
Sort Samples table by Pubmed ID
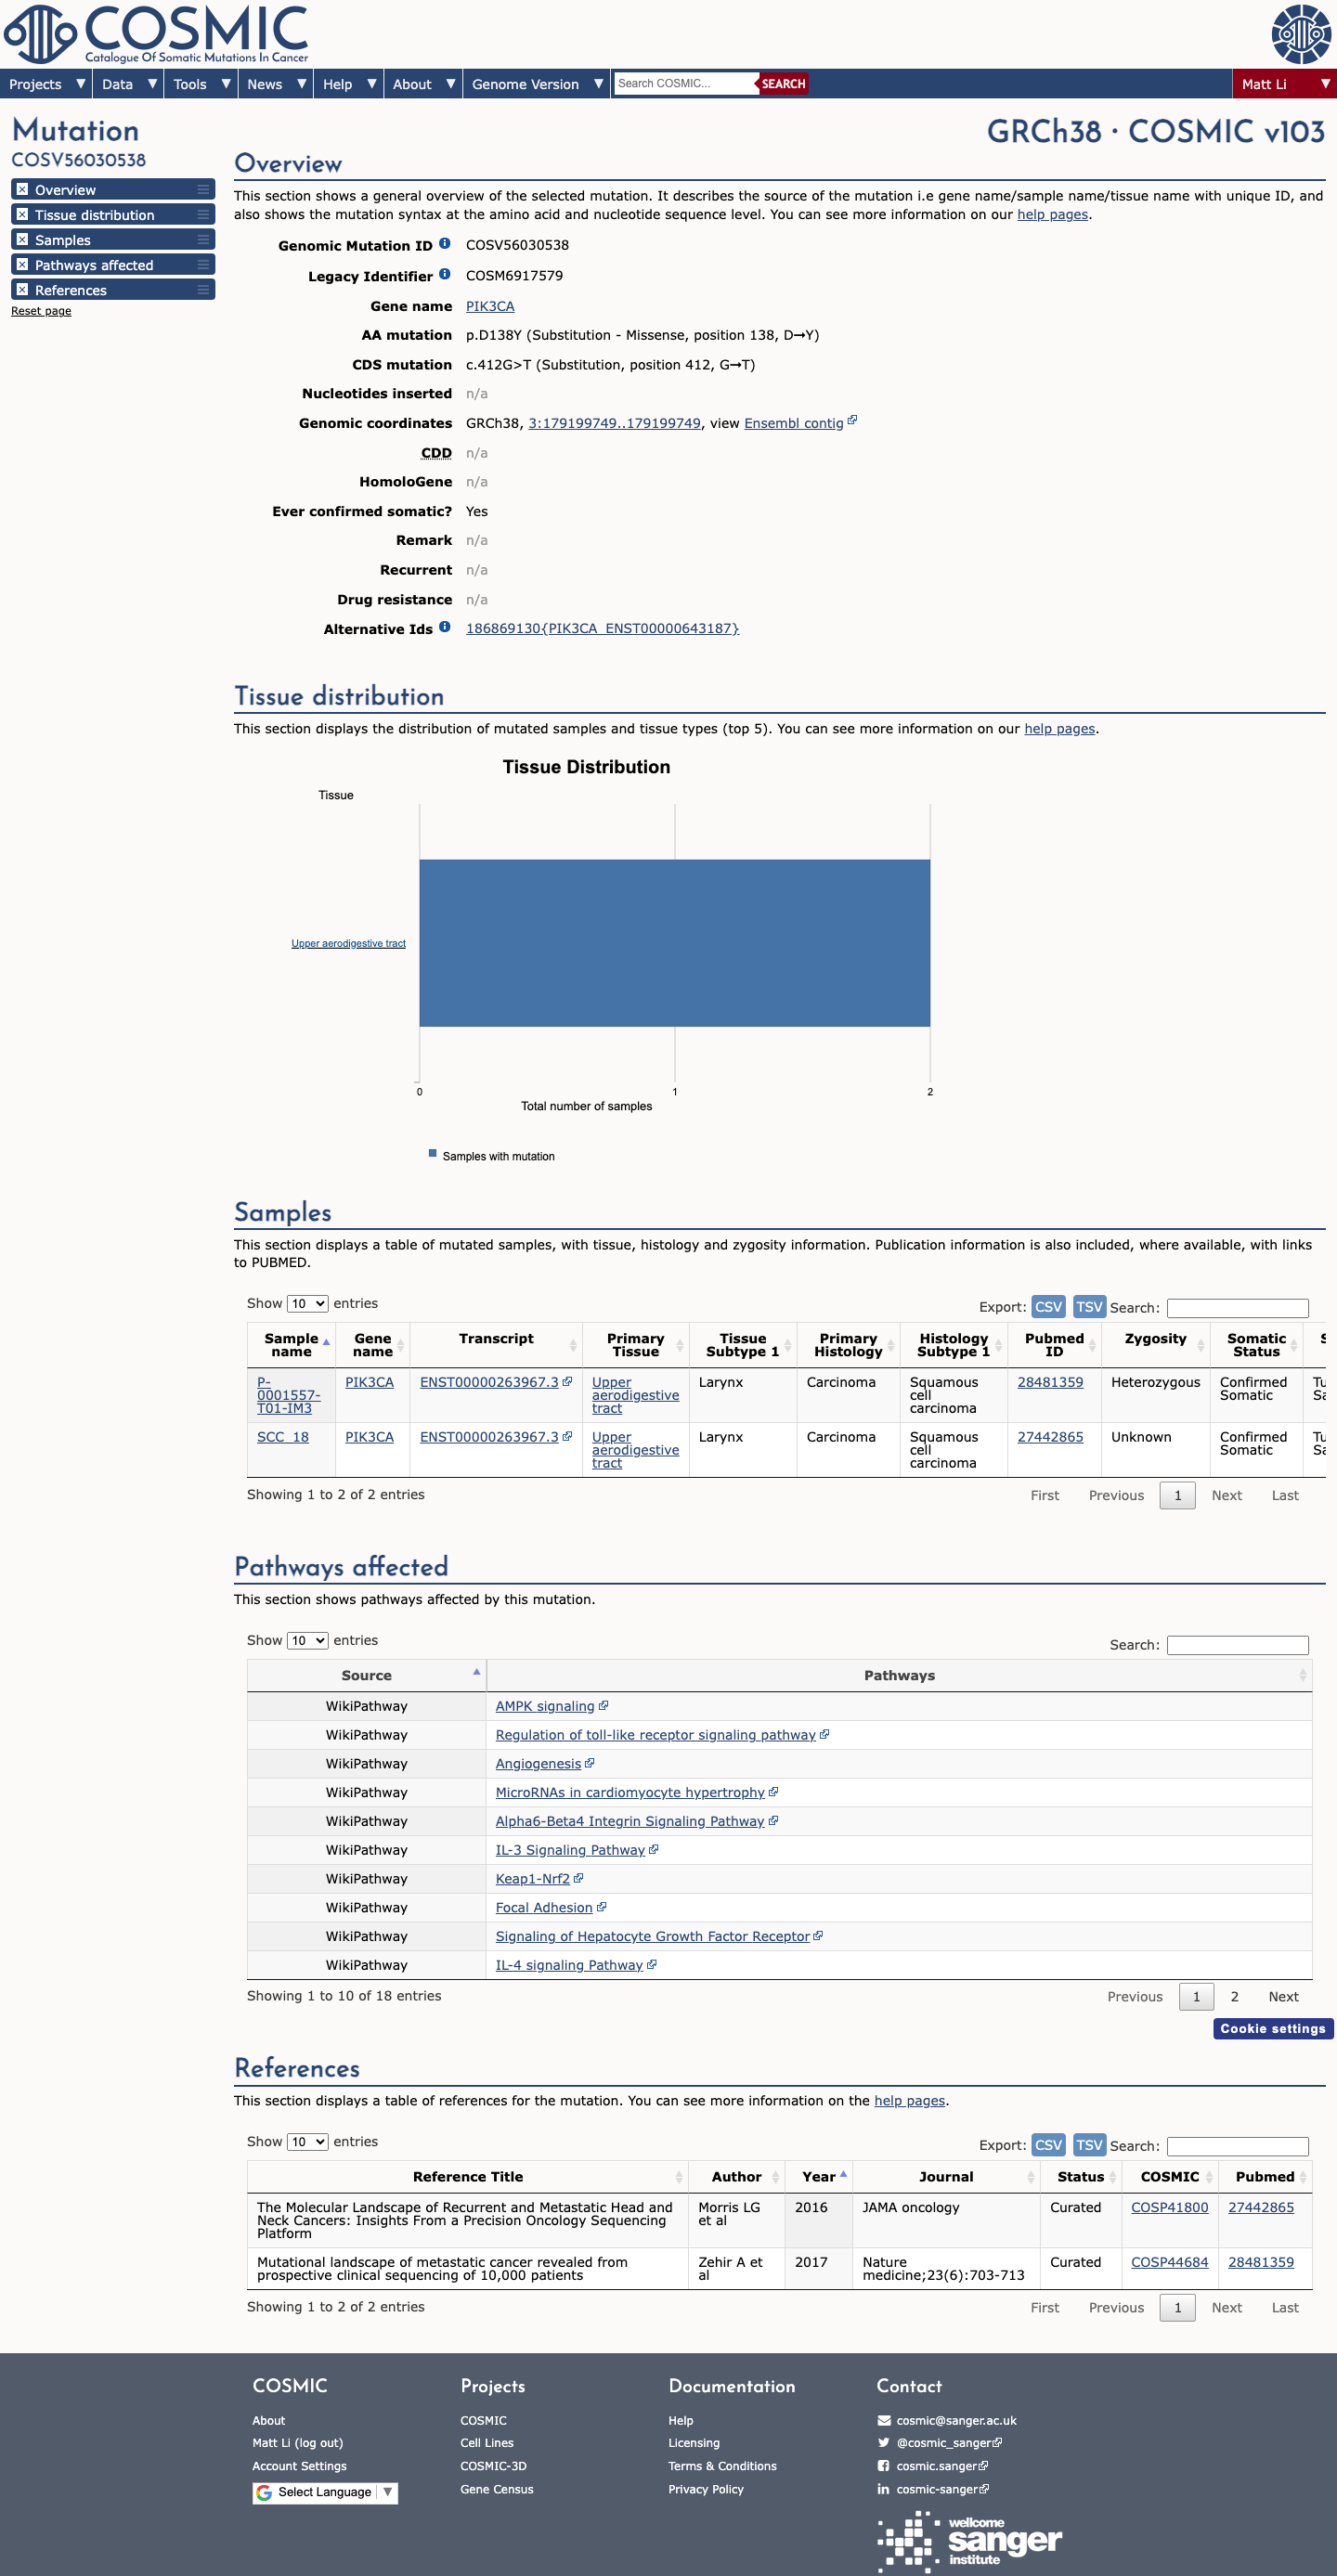[x=1054, y=1345]
